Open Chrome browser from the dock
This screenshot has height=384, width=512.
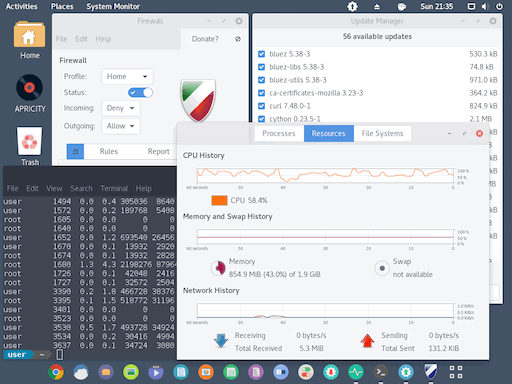[56, 372]
